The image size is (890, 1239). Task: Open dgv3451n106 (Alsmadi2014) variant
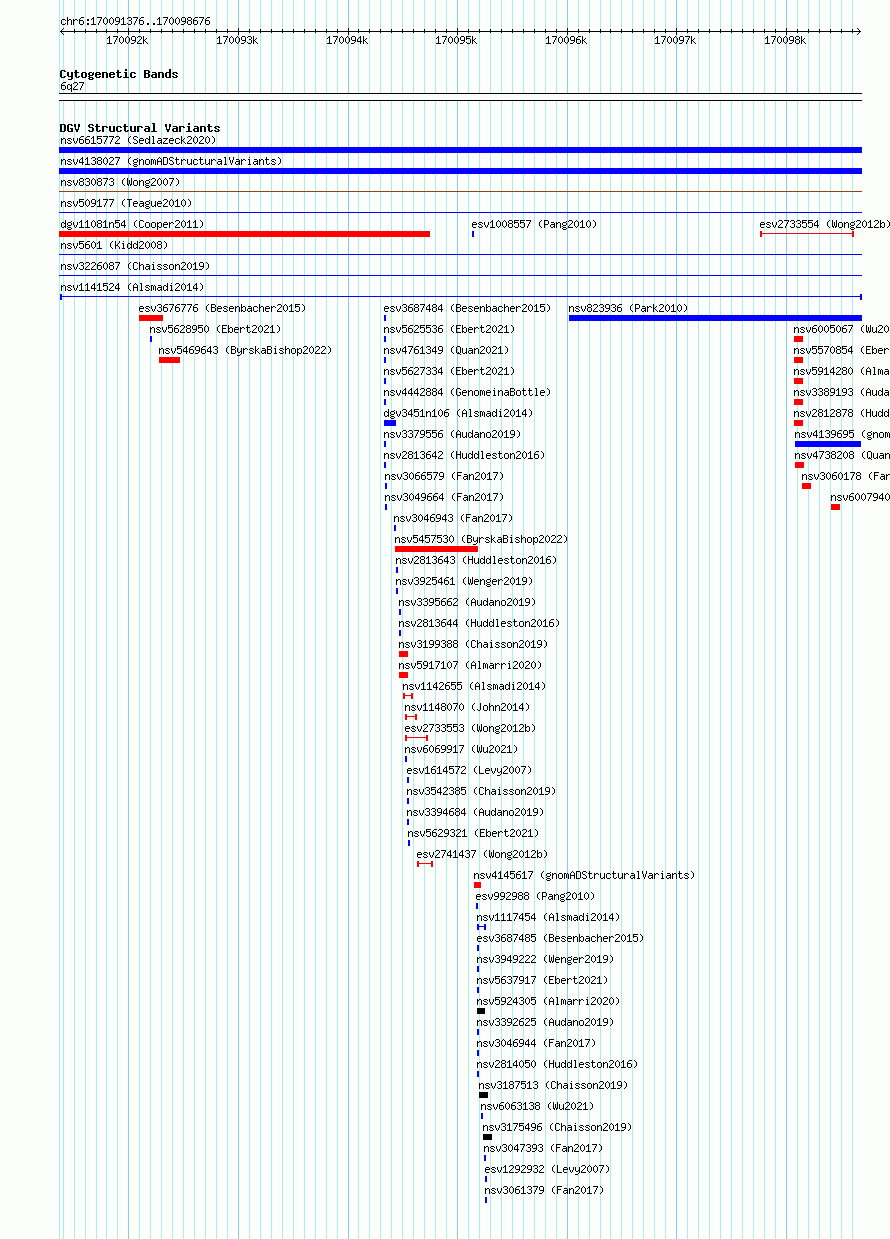[x=458, y=413]
